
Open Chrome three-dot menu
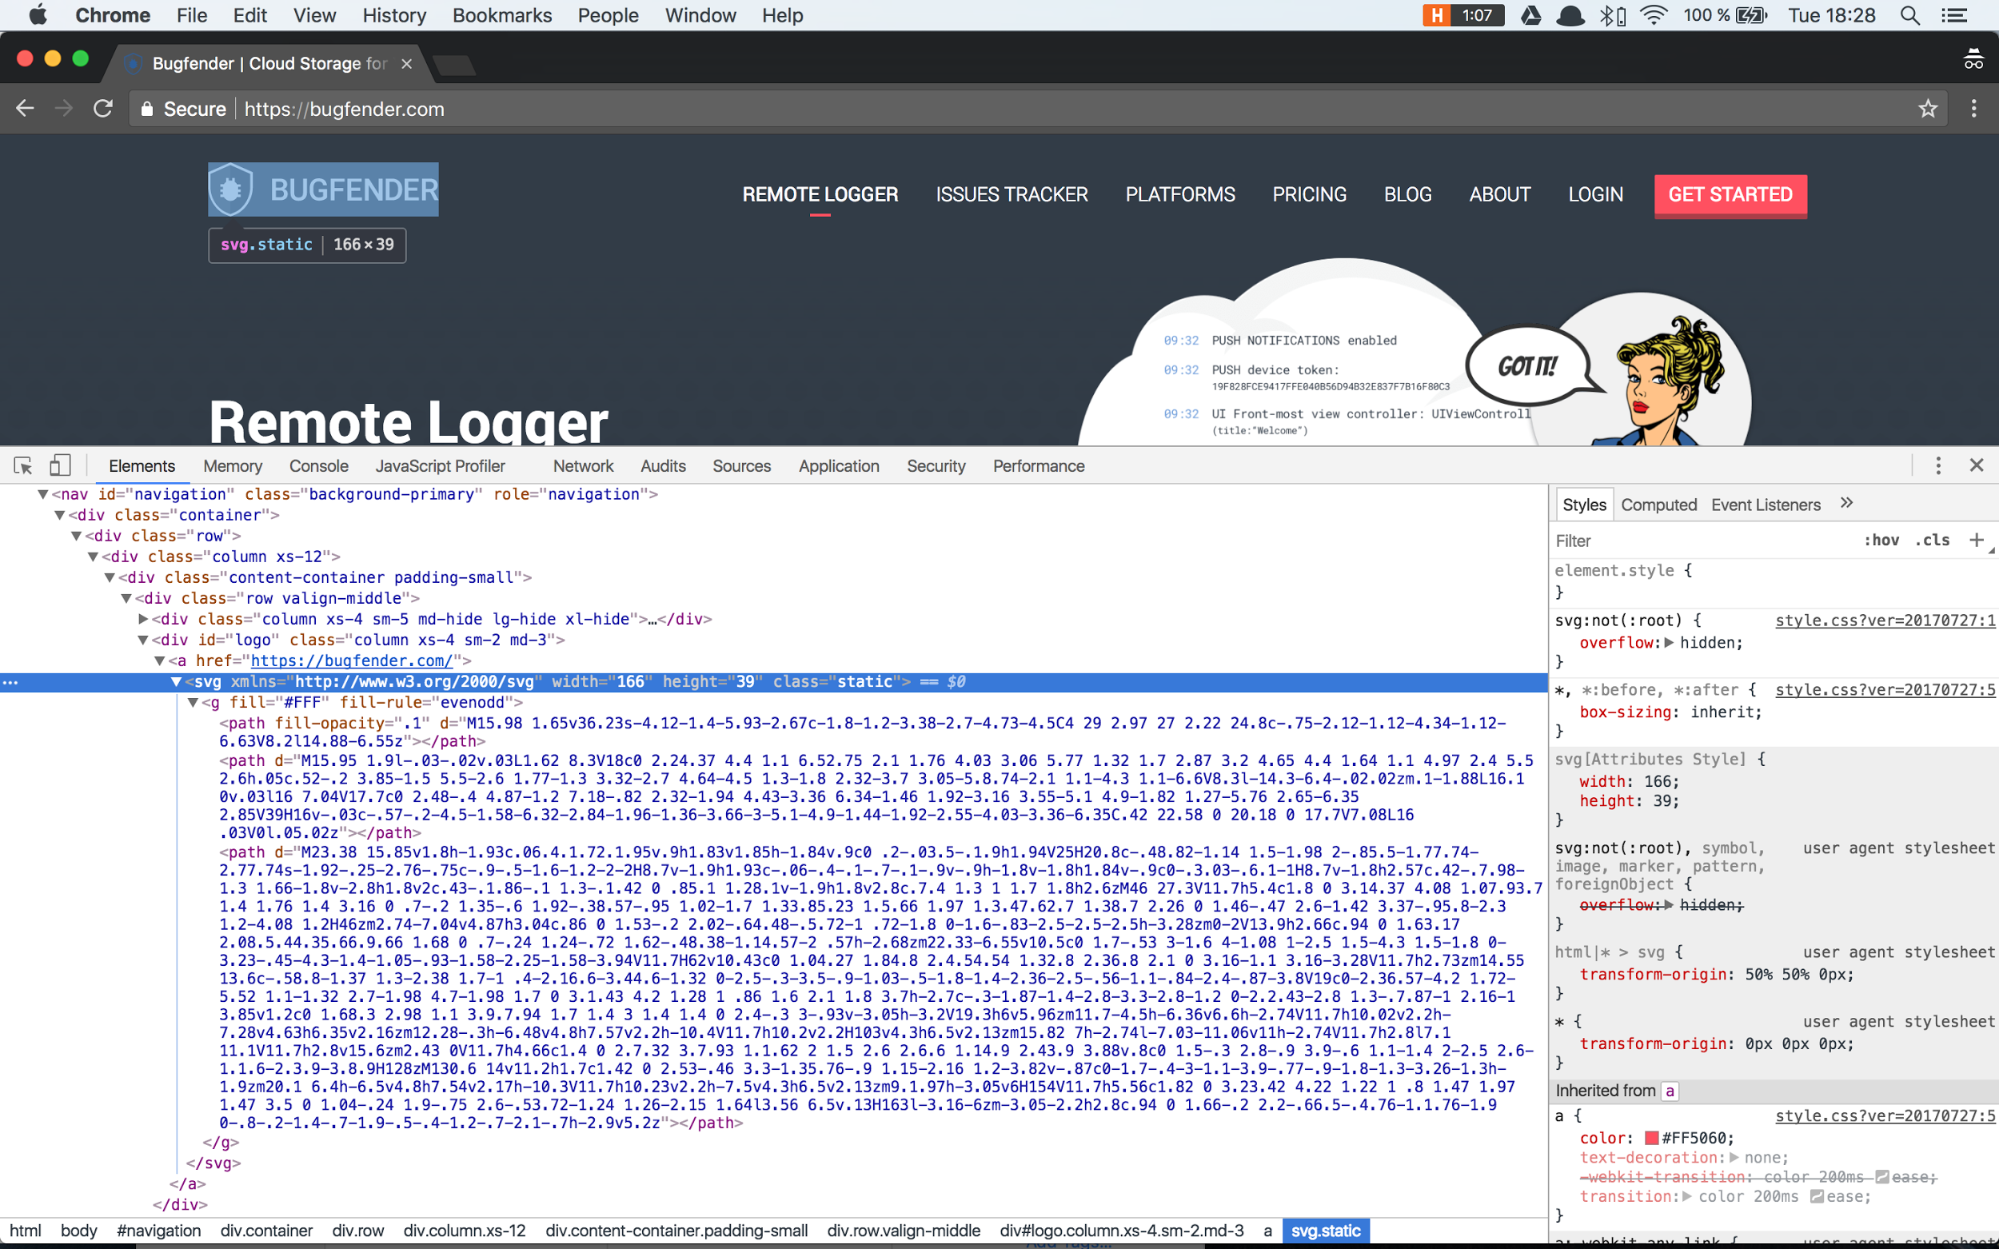[1973, 109]
